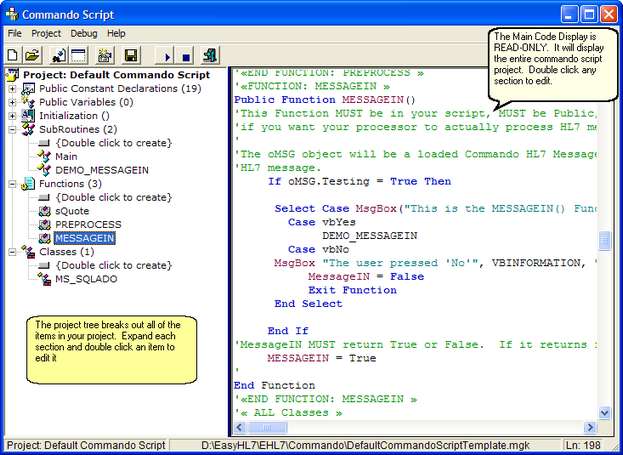Click the Public Variables node icon
This screenshot has height=455, width=623.
click(28, 102)
